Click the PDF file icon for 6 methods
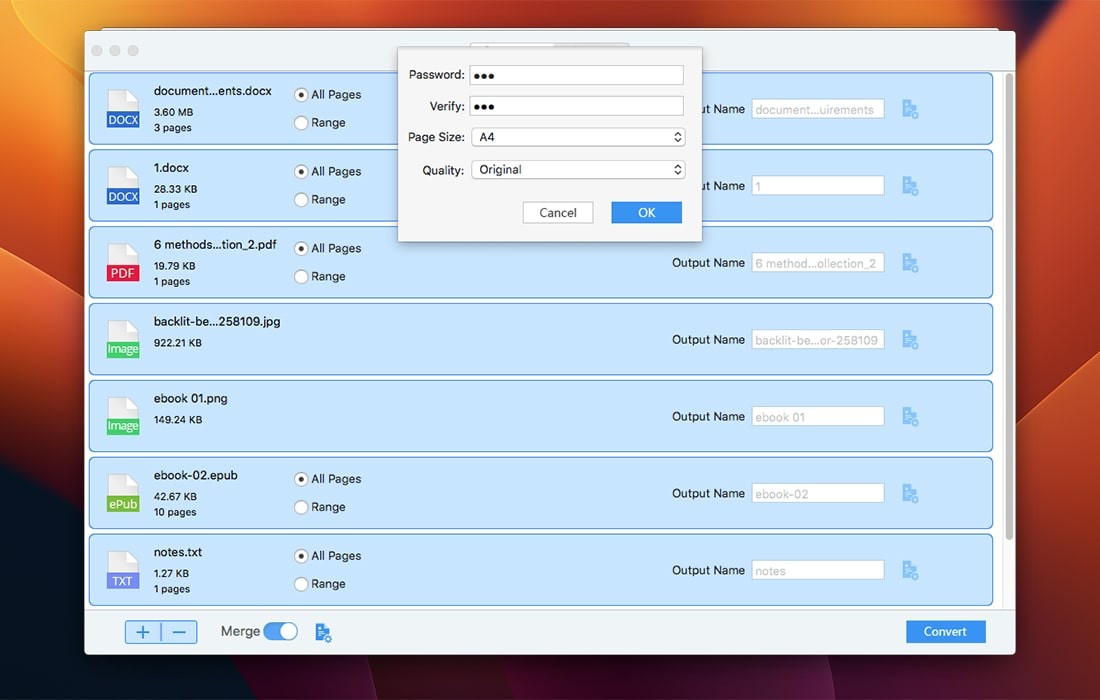1100x700 pixels. tap(123, 262)
